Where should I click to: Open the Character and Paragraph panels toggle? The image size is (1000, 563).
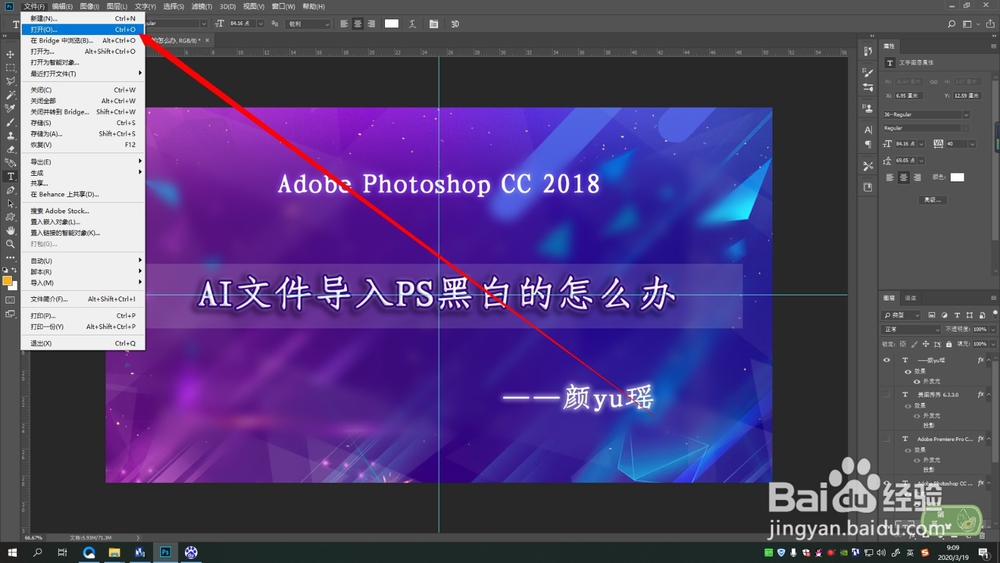pyautogui.click(x=434, y=24)
